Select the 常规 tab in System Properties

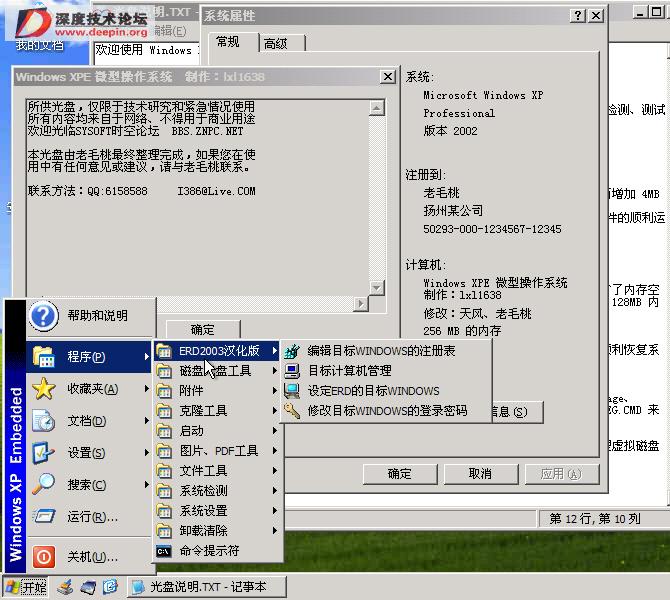coord(233,42)
